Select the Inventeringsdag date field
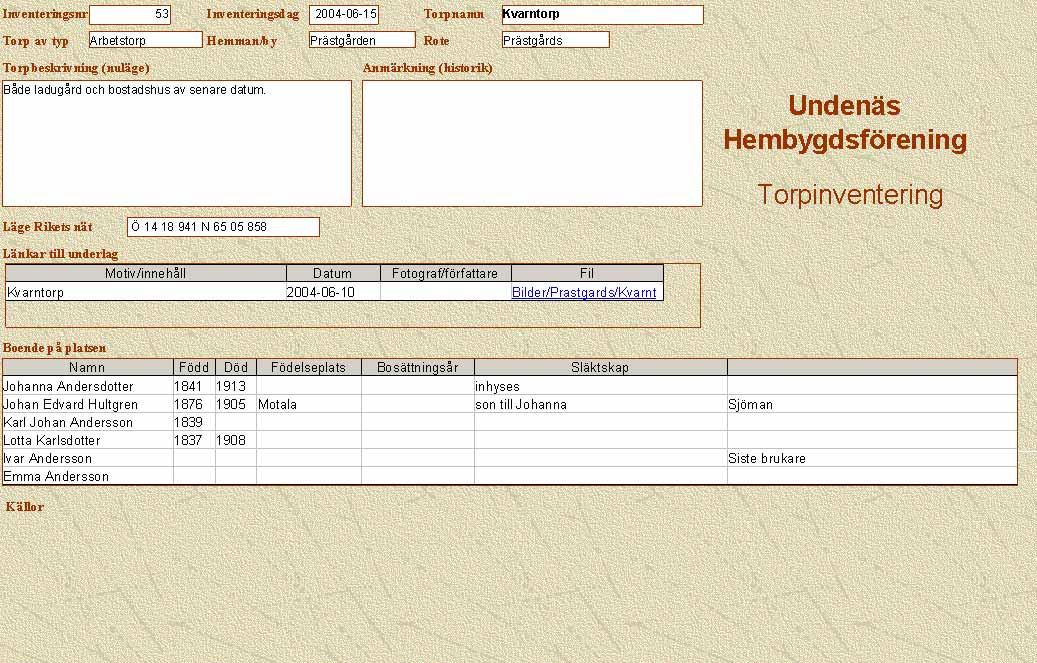 [x=344, y=15]
